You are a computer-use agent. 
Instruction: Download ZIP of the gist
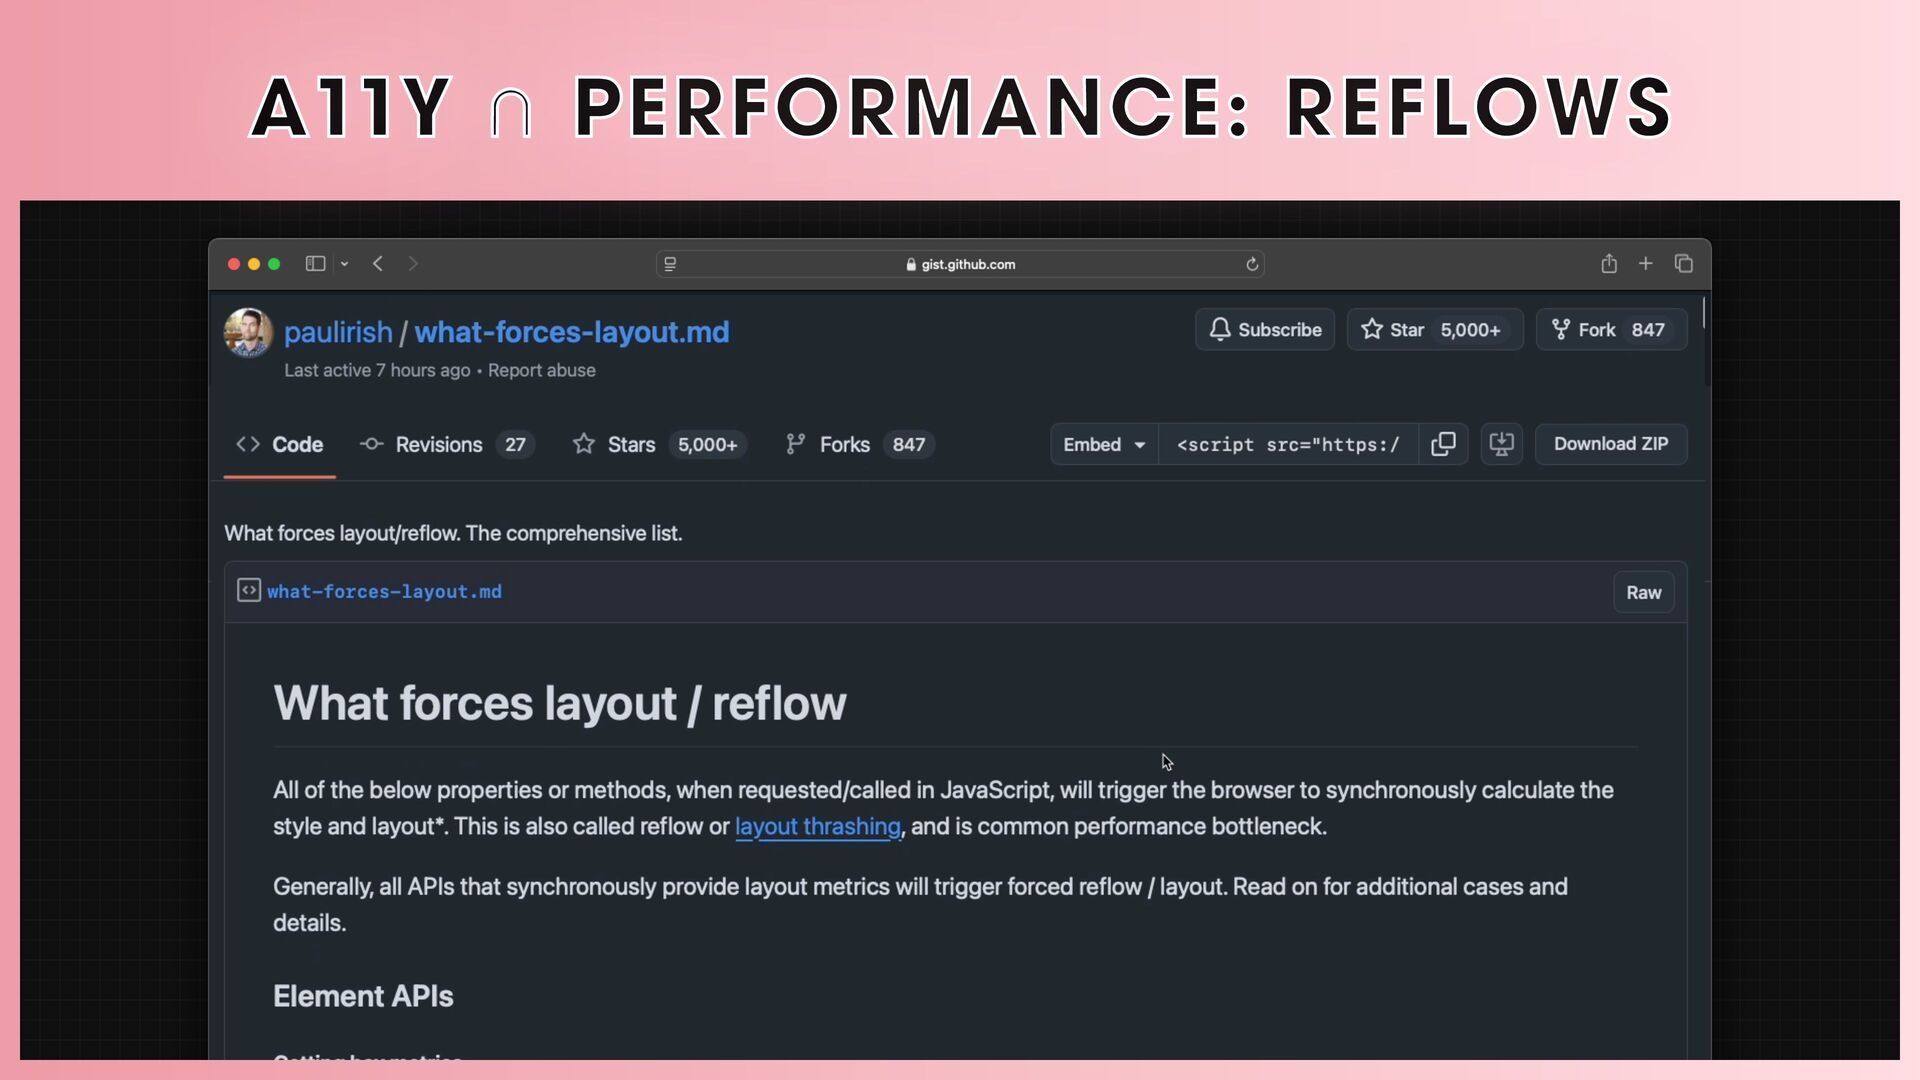click(1610, 444)
